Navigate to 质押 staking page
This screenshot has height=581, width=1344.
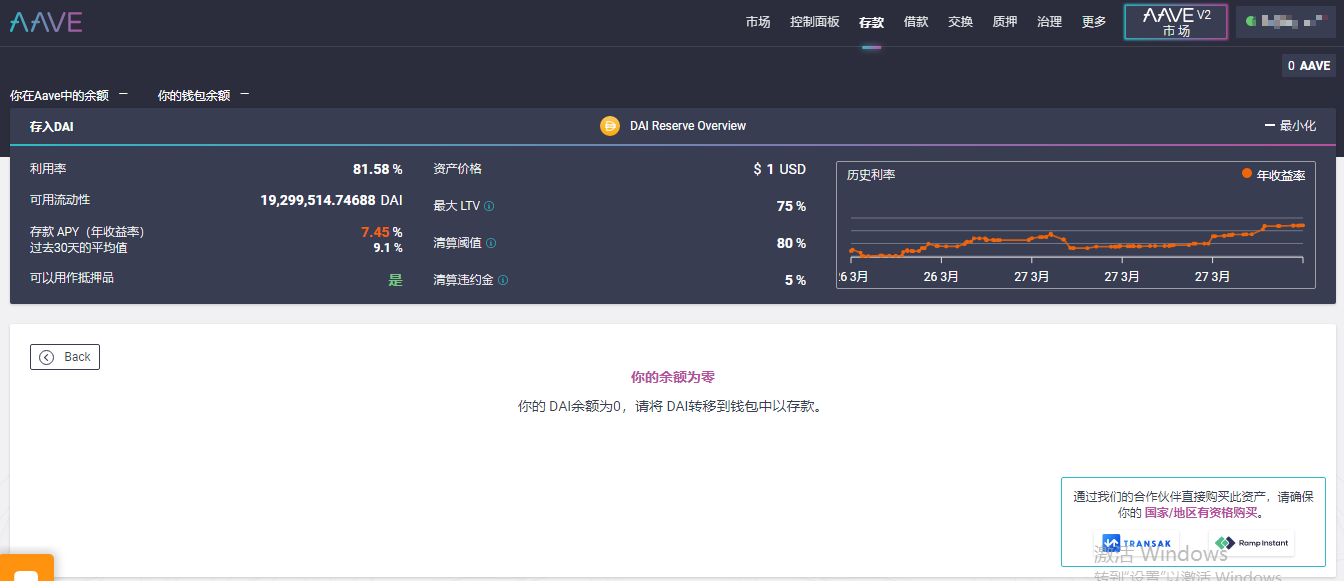coord(1005,22)
